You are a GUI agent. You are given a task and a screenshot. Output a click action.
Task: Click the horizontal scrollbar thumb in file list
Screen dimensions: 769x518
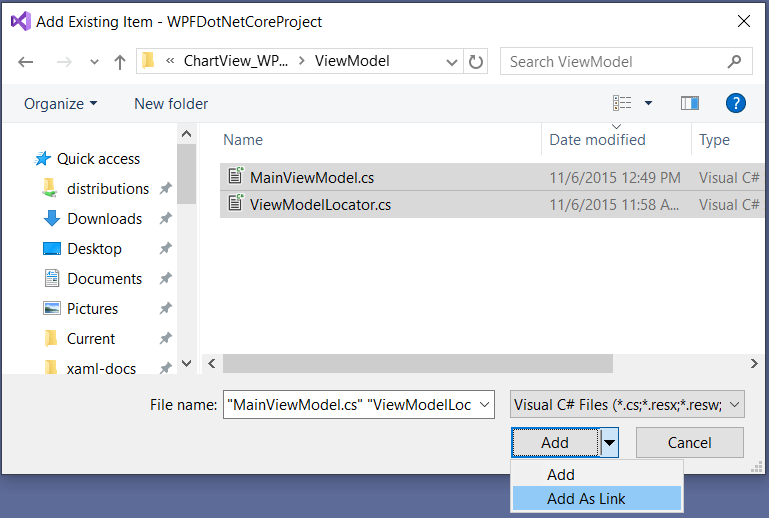418,363
